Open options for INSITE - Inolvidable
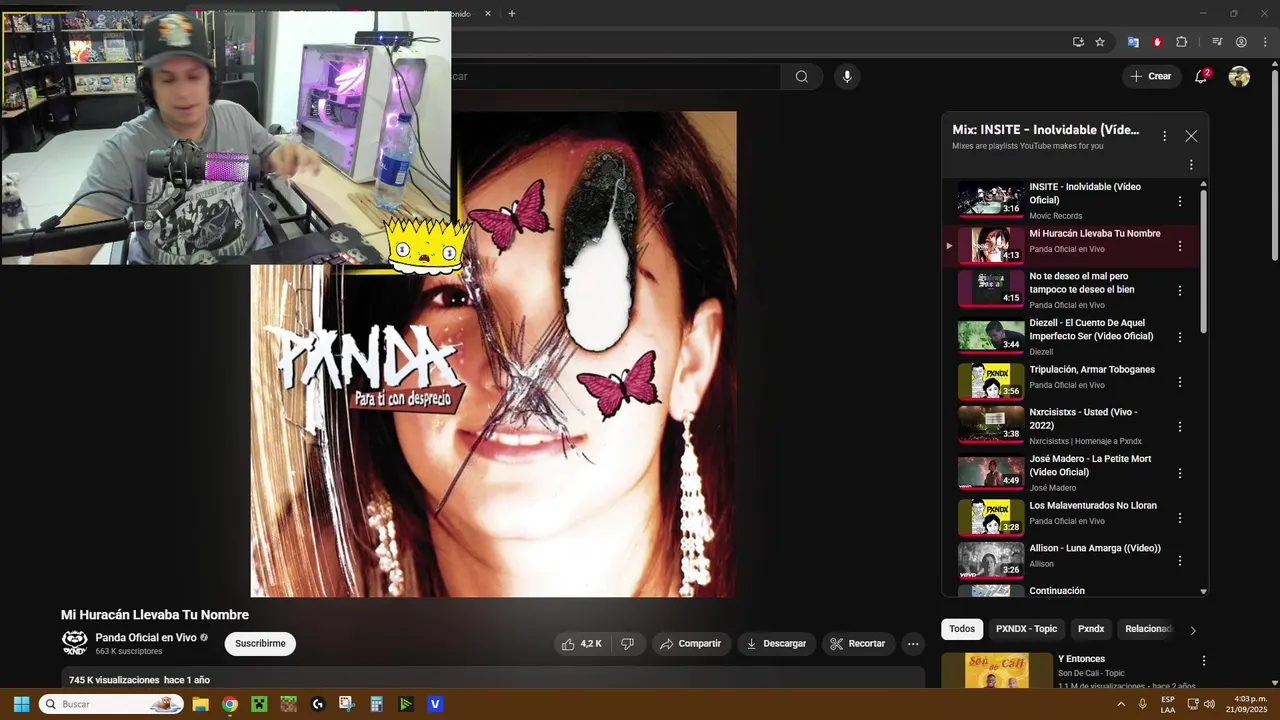 click(1180, 201)
